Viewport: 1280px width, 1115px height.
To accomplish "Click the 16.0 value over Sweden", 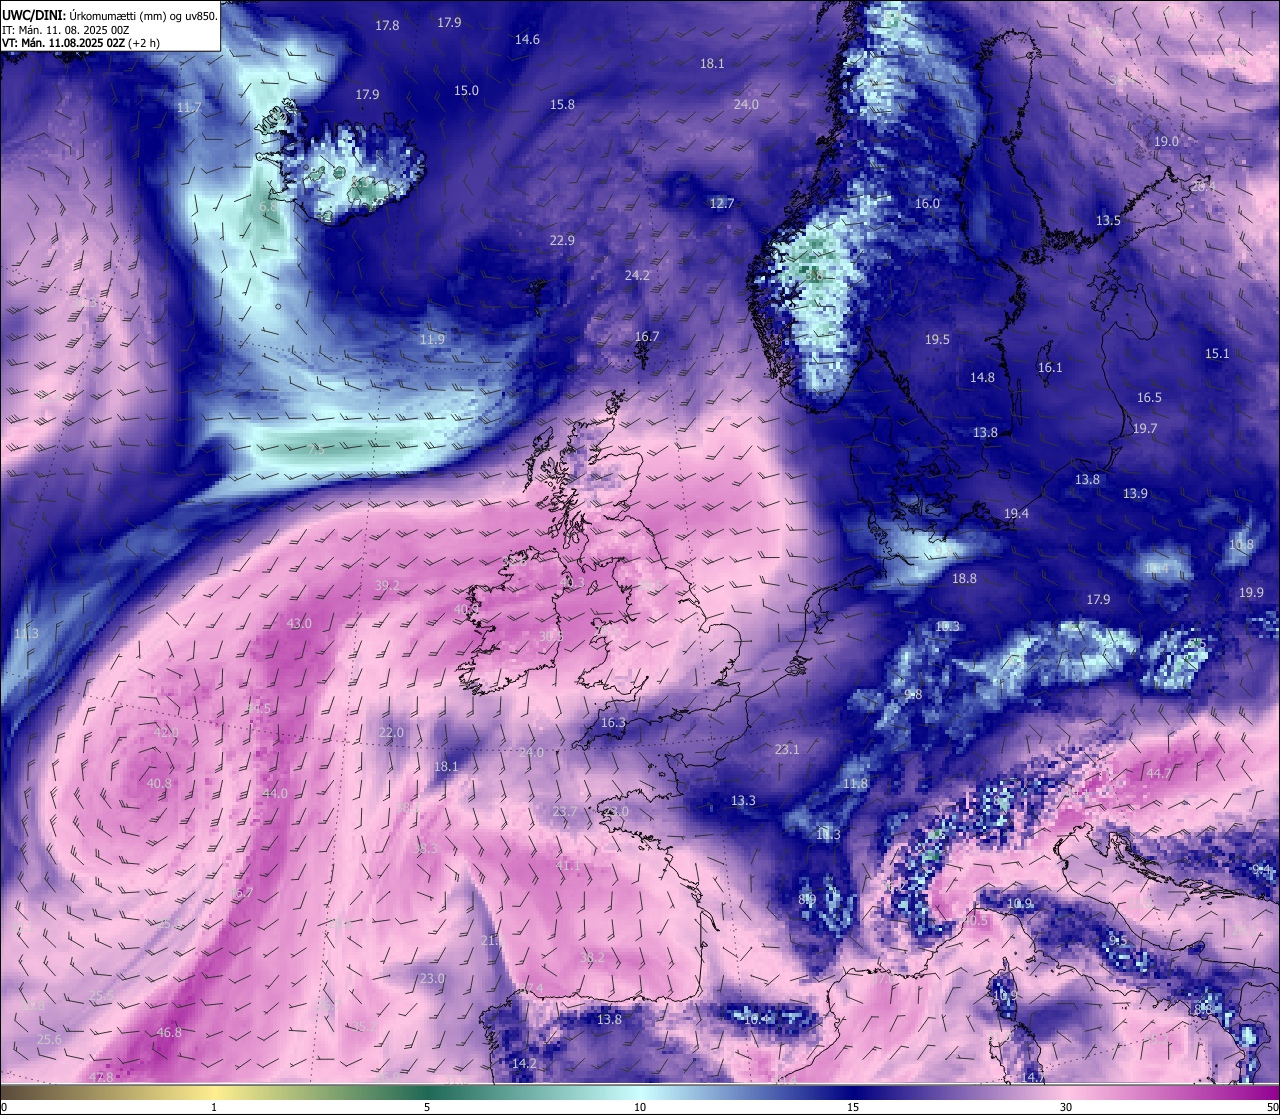I will [x=927, y=204].
